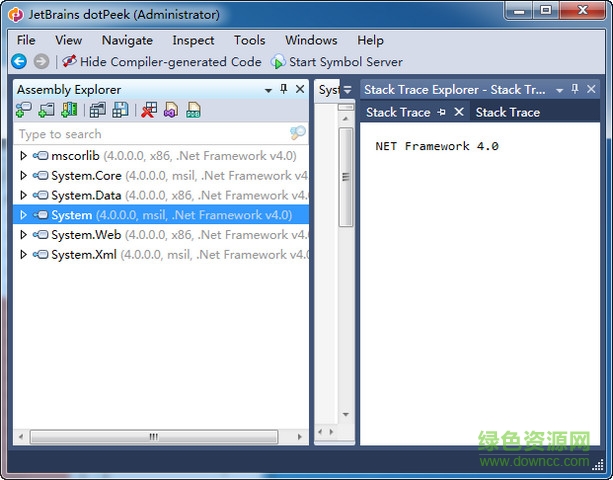Viewport: 613px width, 480px height.
Task: Open the Help menu
Action: pyautogui.click(x=370, y=40)
